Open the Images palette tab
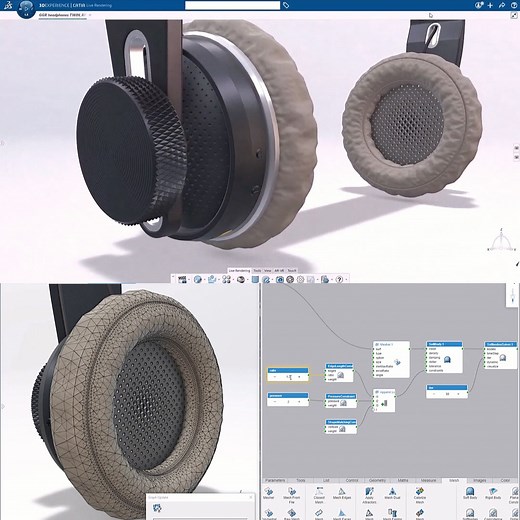Viewport: 520px width, 520px height. pos(480,480)
